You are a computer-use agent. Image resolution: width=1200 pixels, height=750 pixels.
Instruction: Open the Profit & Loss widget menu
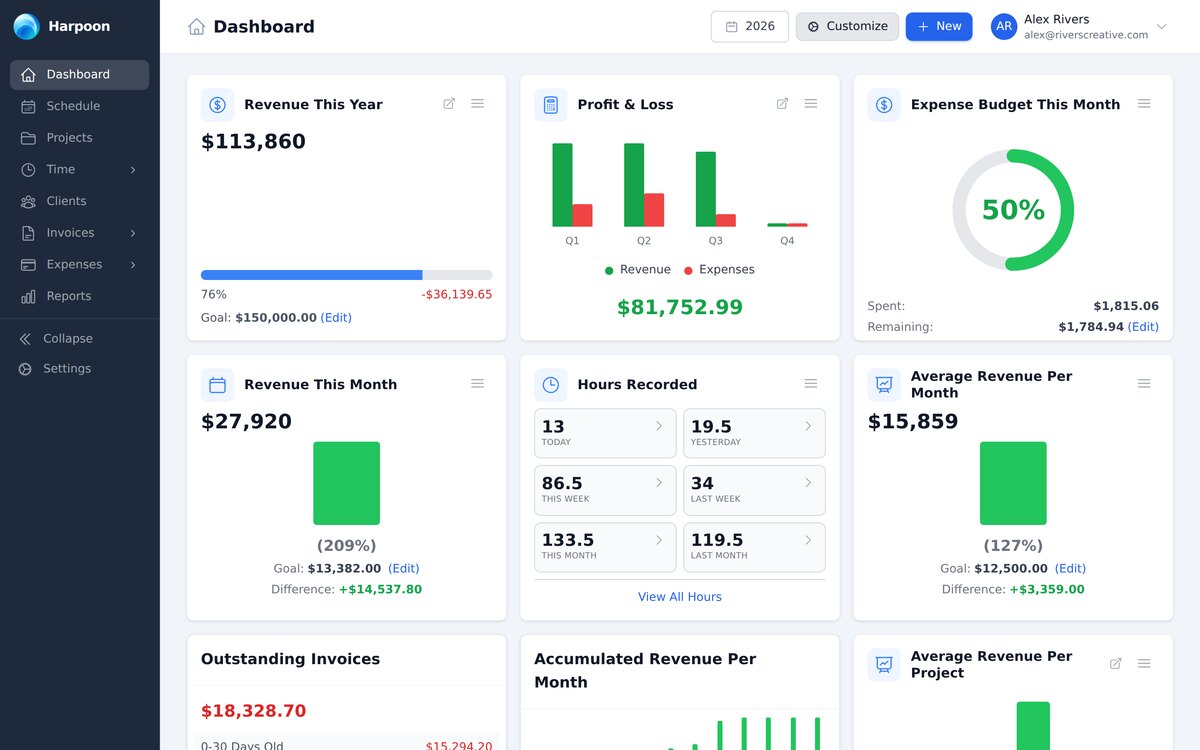(811, 104)
